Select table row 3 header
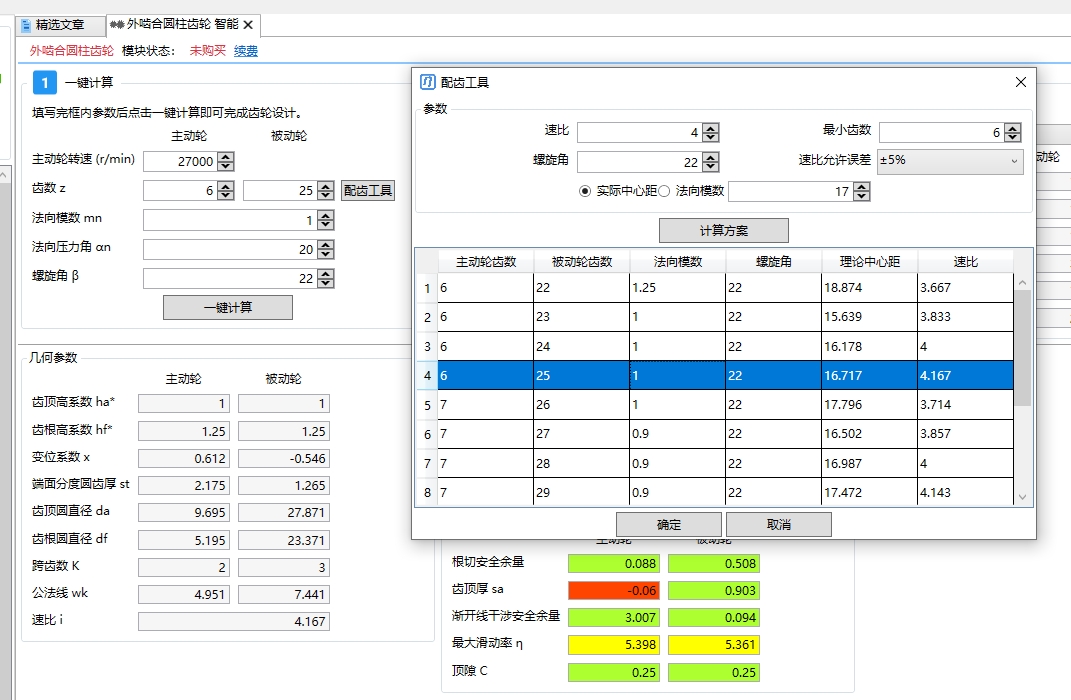 (x=427, y=347)
